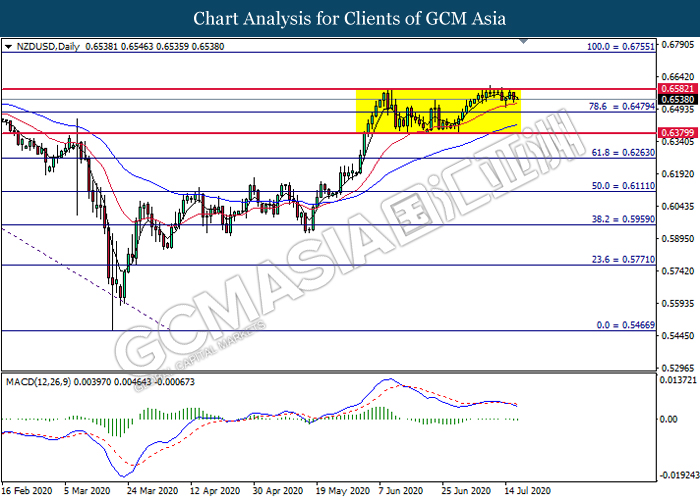700x500 pixels.
Task: Click the 0.60435 price axis value
Action: [x=678, y=206]
